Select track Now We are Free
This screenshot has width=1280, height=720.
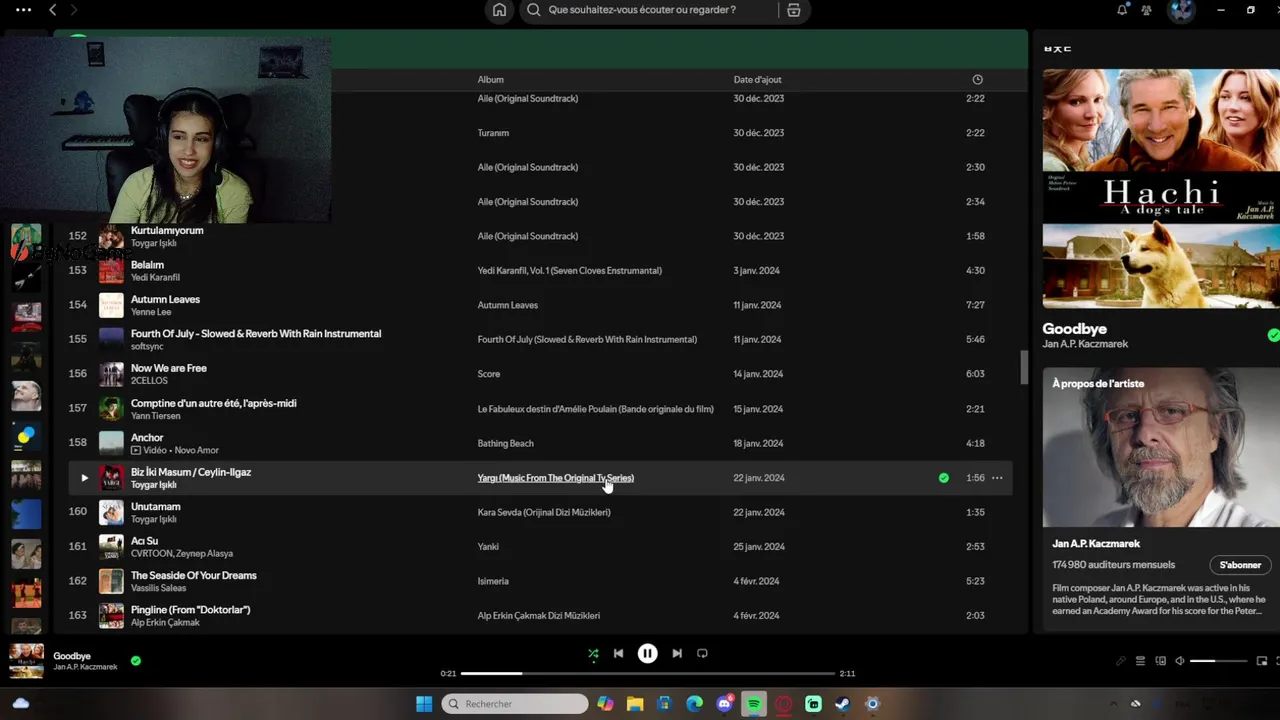click(168, 368)
